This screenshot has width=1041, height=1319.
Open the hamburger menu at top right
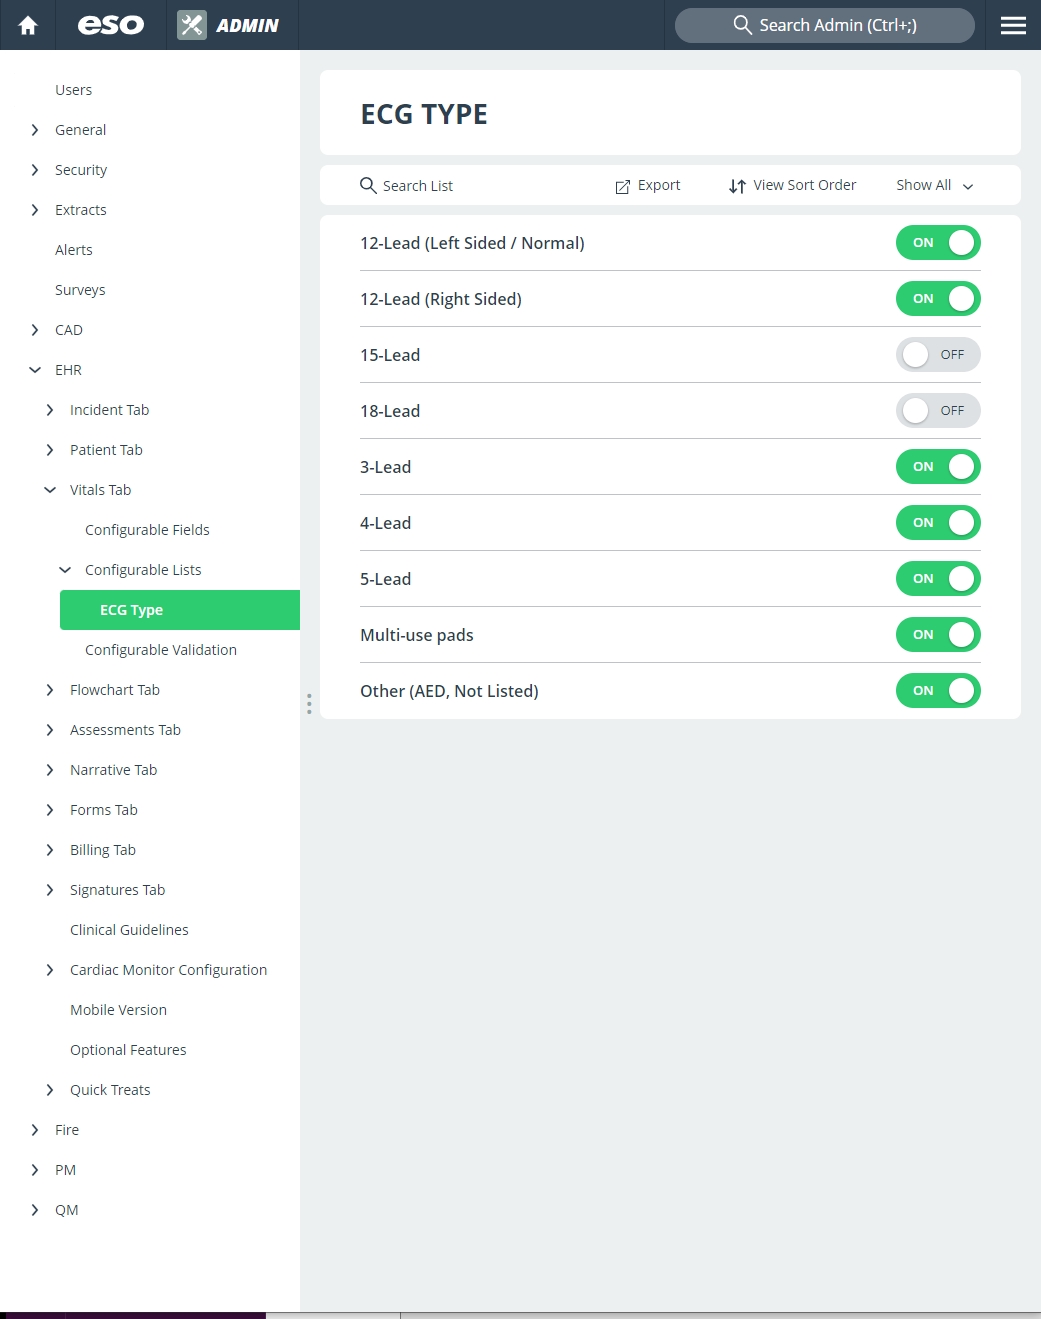[1014, 25]
